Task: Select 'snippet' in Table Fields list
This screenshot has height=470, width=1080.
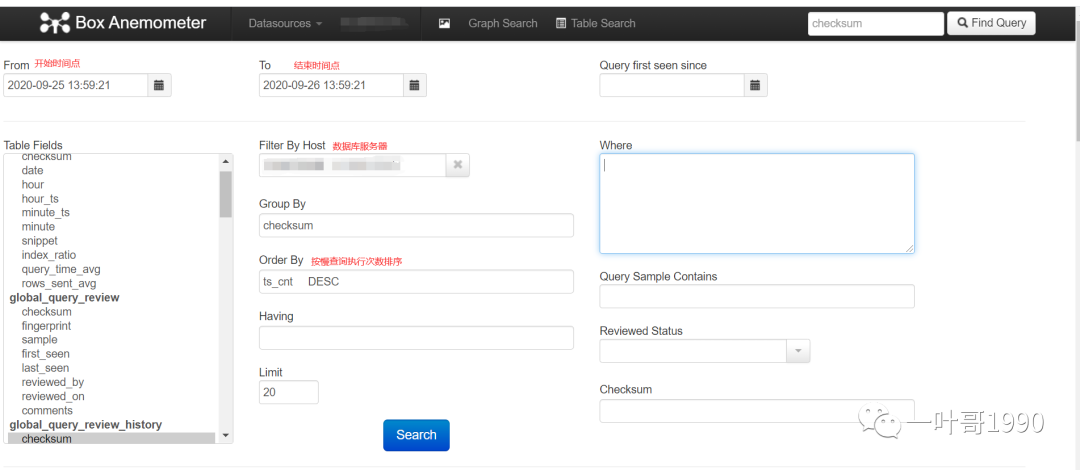Action: 39,241
